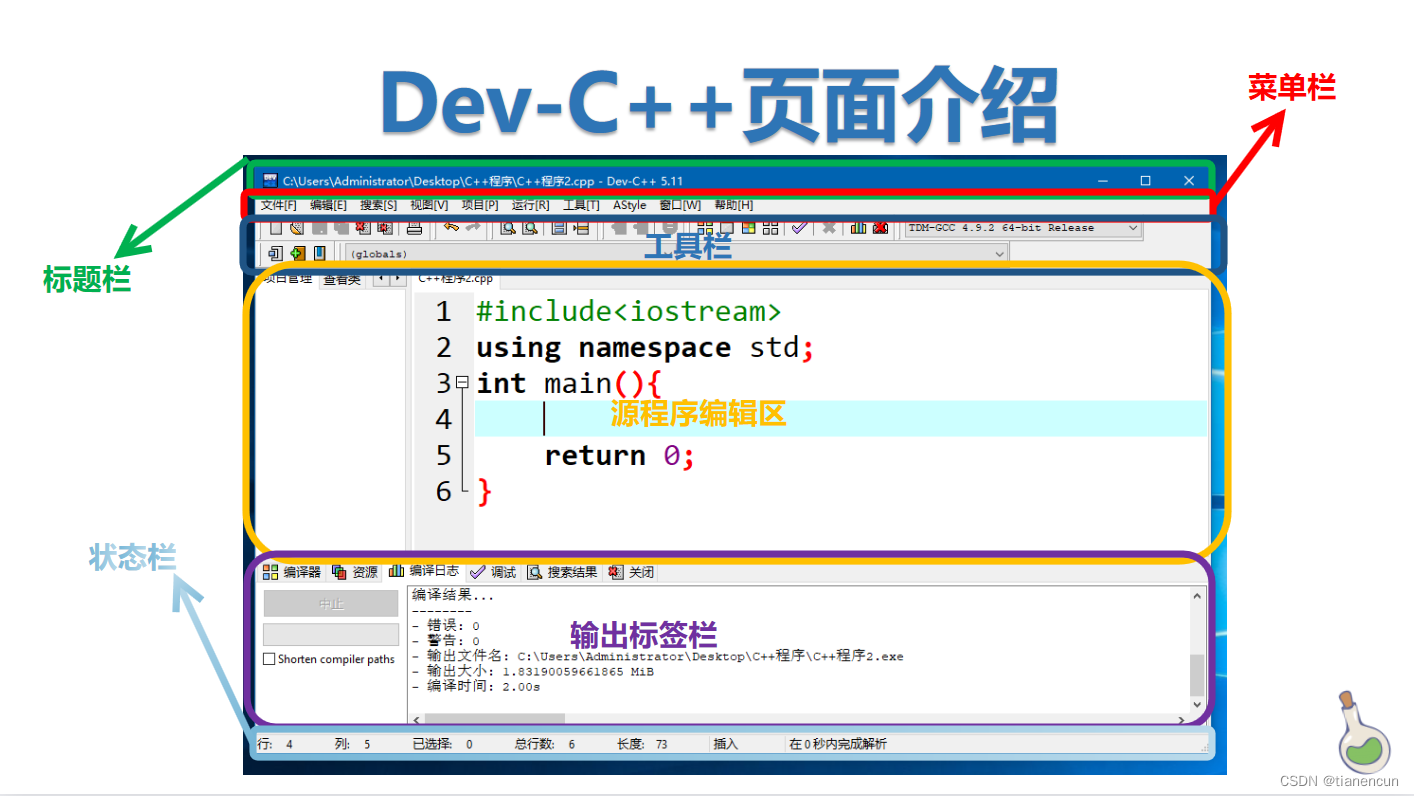Image resolution: width=1414 pixels, height=796 pixels.
Task: Click the Find magnifier icon
Action: [508, 228]
